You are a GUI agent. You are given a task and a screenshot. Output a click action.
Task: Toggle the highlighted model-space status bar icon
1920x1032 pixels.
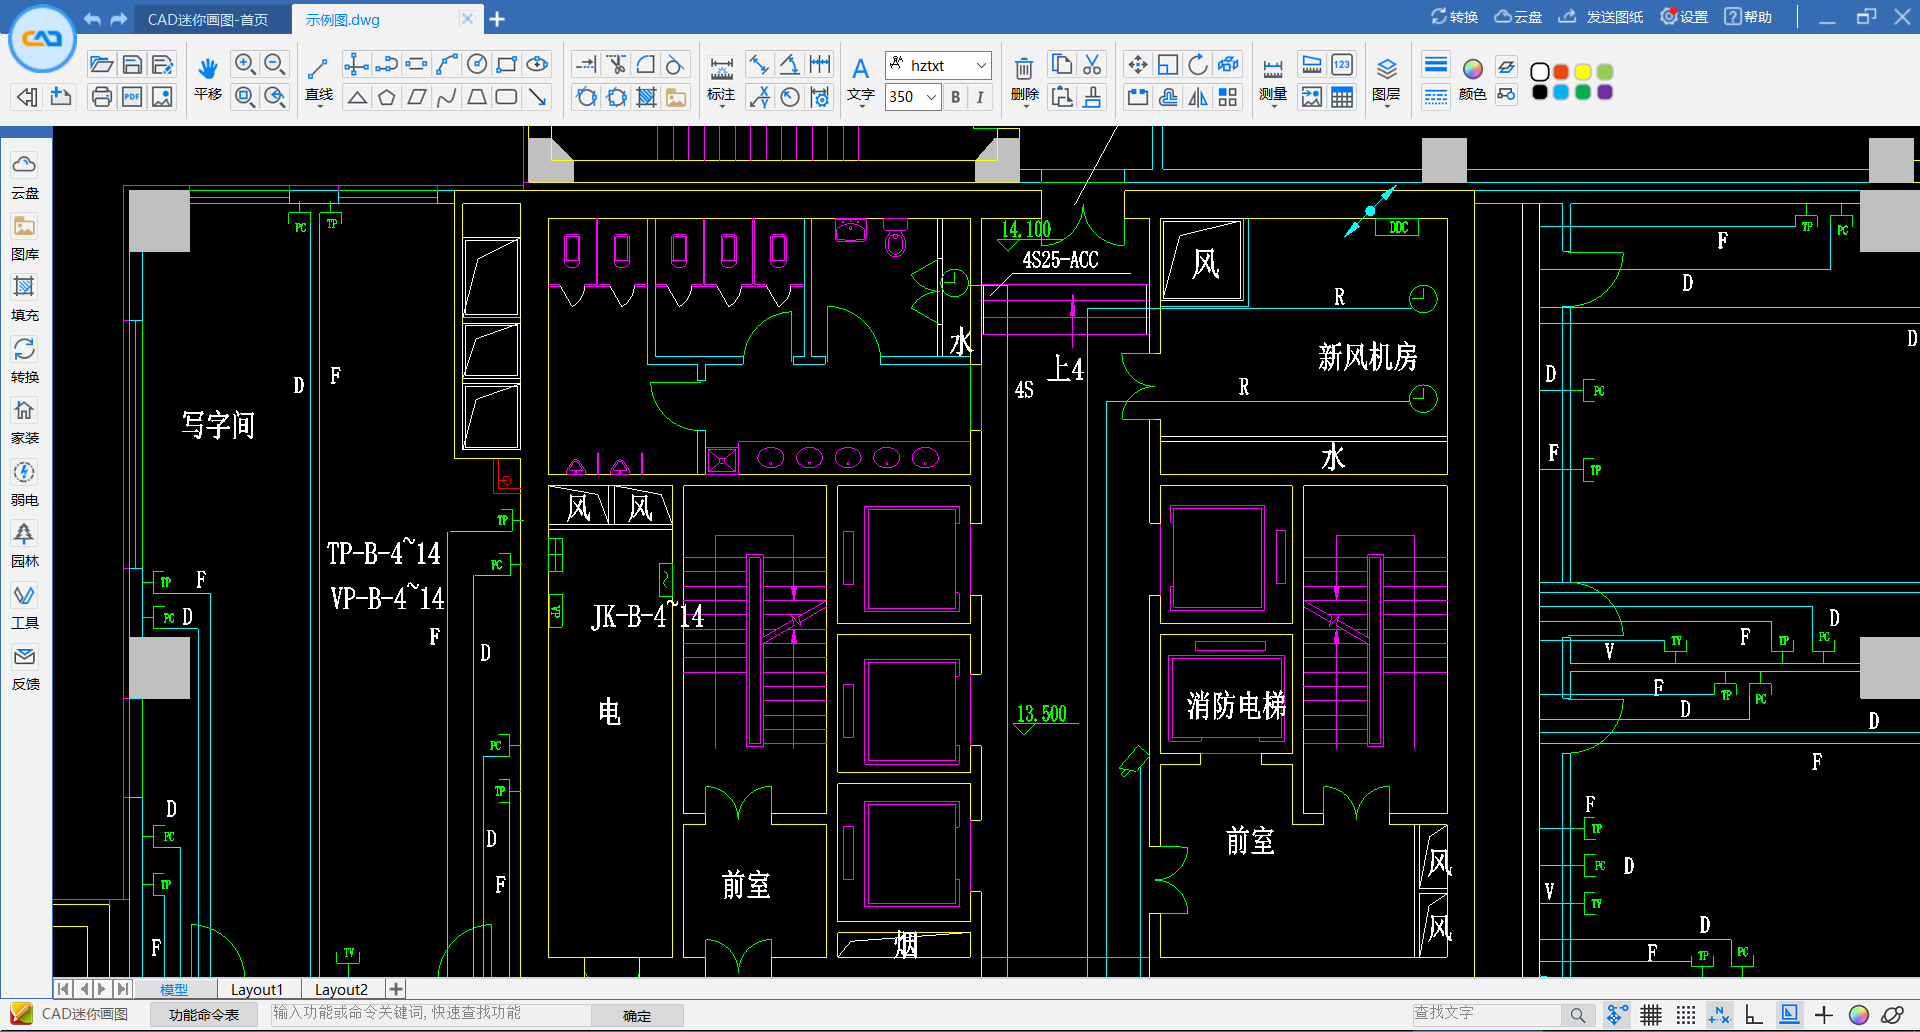coord(1789,1015)
